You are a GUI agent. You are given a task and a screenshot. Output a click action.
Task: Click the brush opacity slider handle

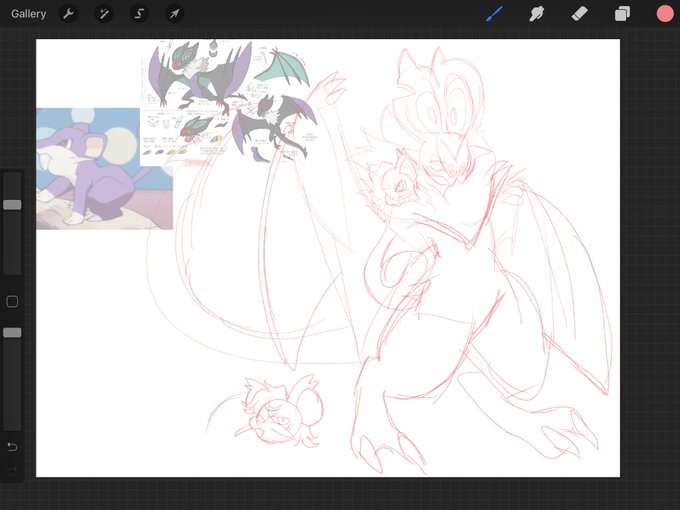[x=12, y=333]
